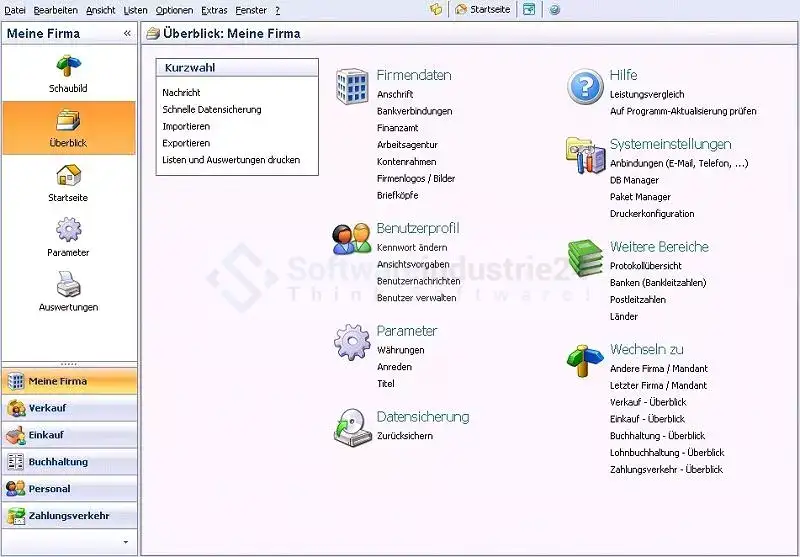This screenshot has width=800, height=557.
Task: Collapse the Meine Firma sidebar panel
Action: click(127, 33)
